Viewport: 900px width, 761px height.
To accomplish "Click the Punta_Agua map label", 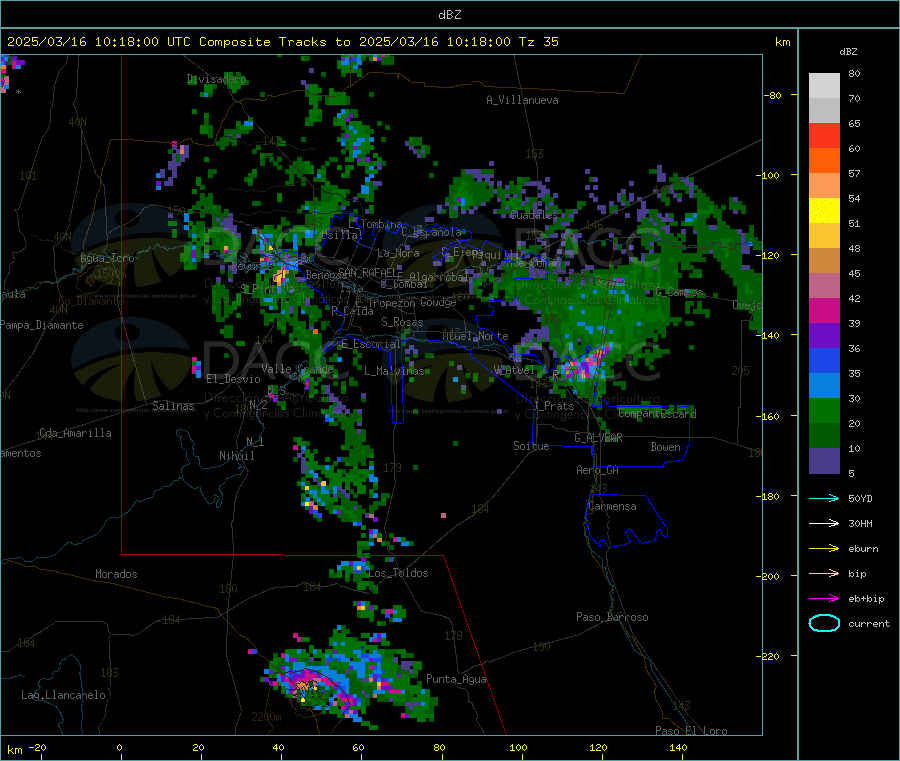I will (x=456, y=679).
